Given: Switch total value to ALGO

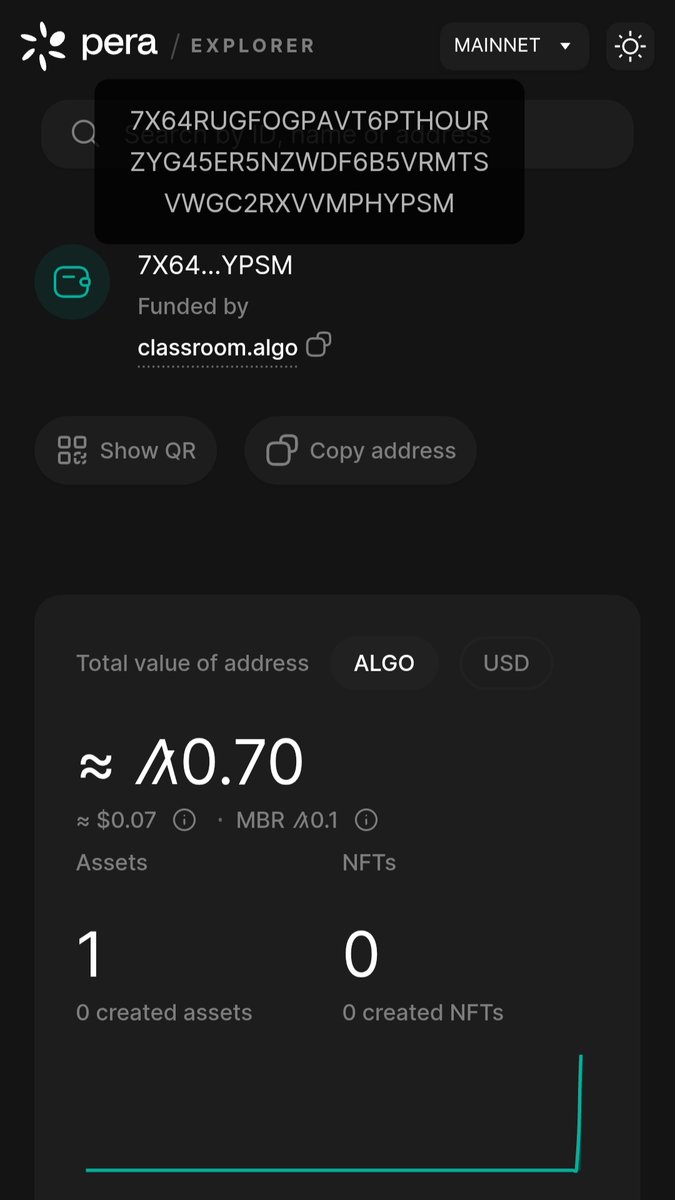Looking at the screenshot, I should click(x=384, y=663).
